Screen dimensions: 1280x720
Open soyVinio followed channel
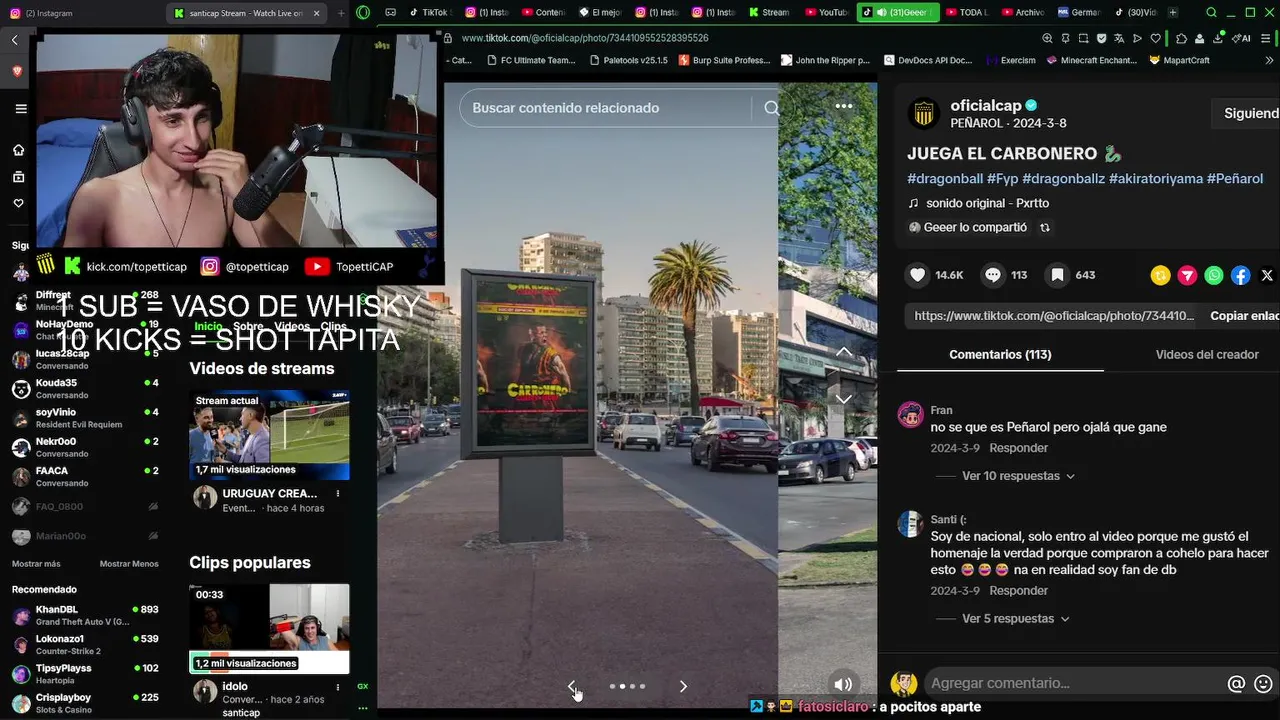pos(85,417)
